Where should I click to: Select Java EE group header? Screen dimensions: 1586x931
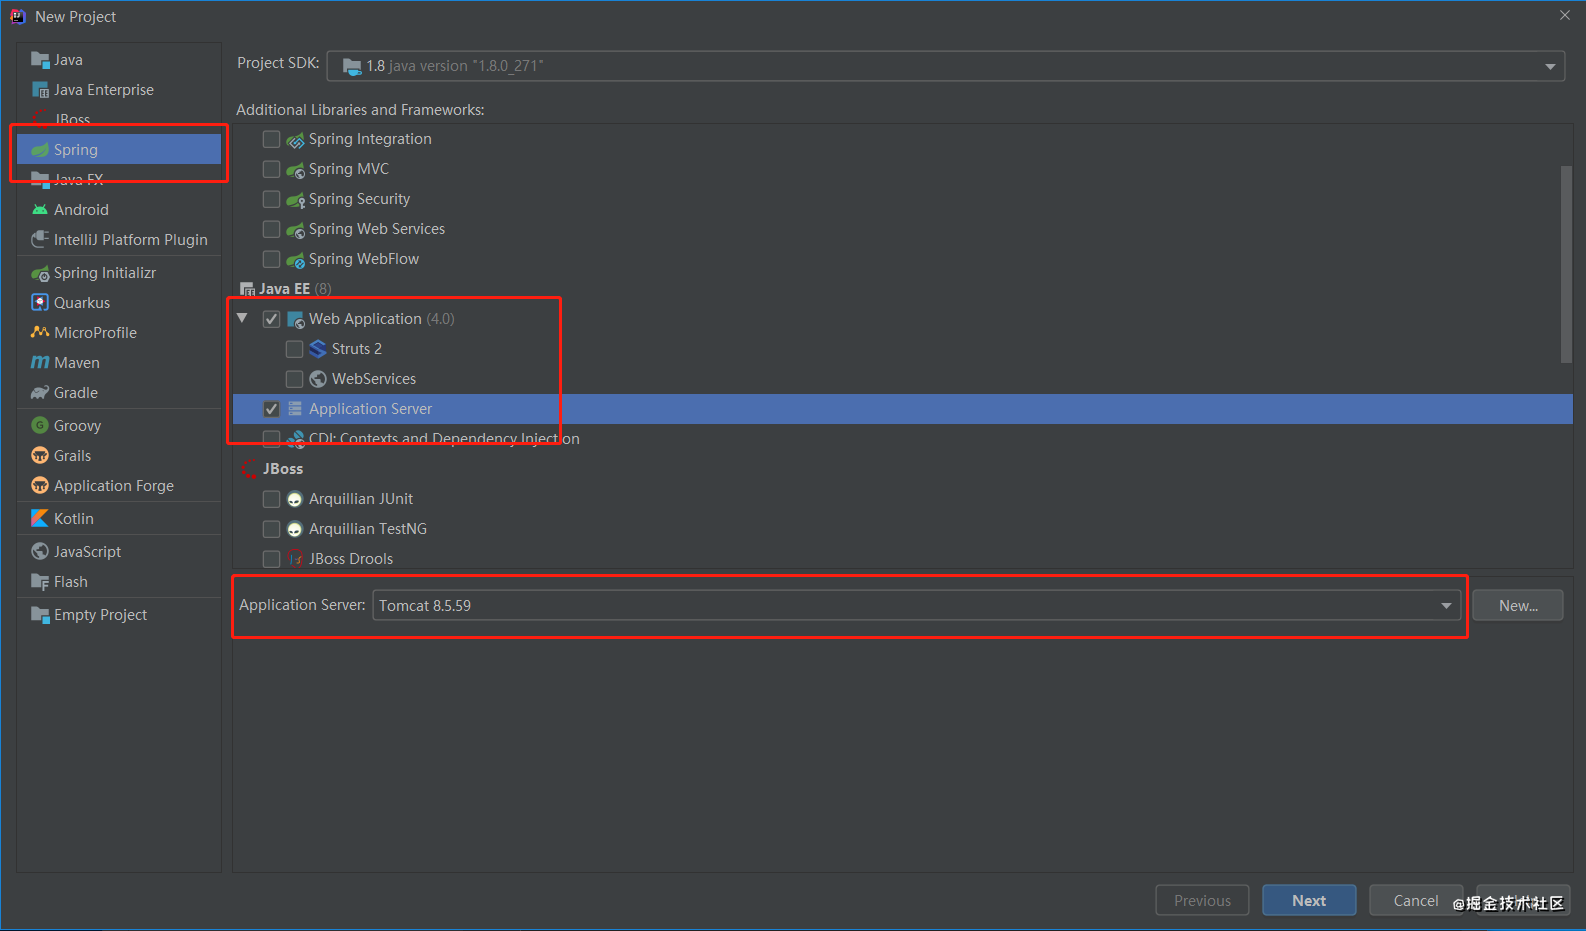[285, 289]
